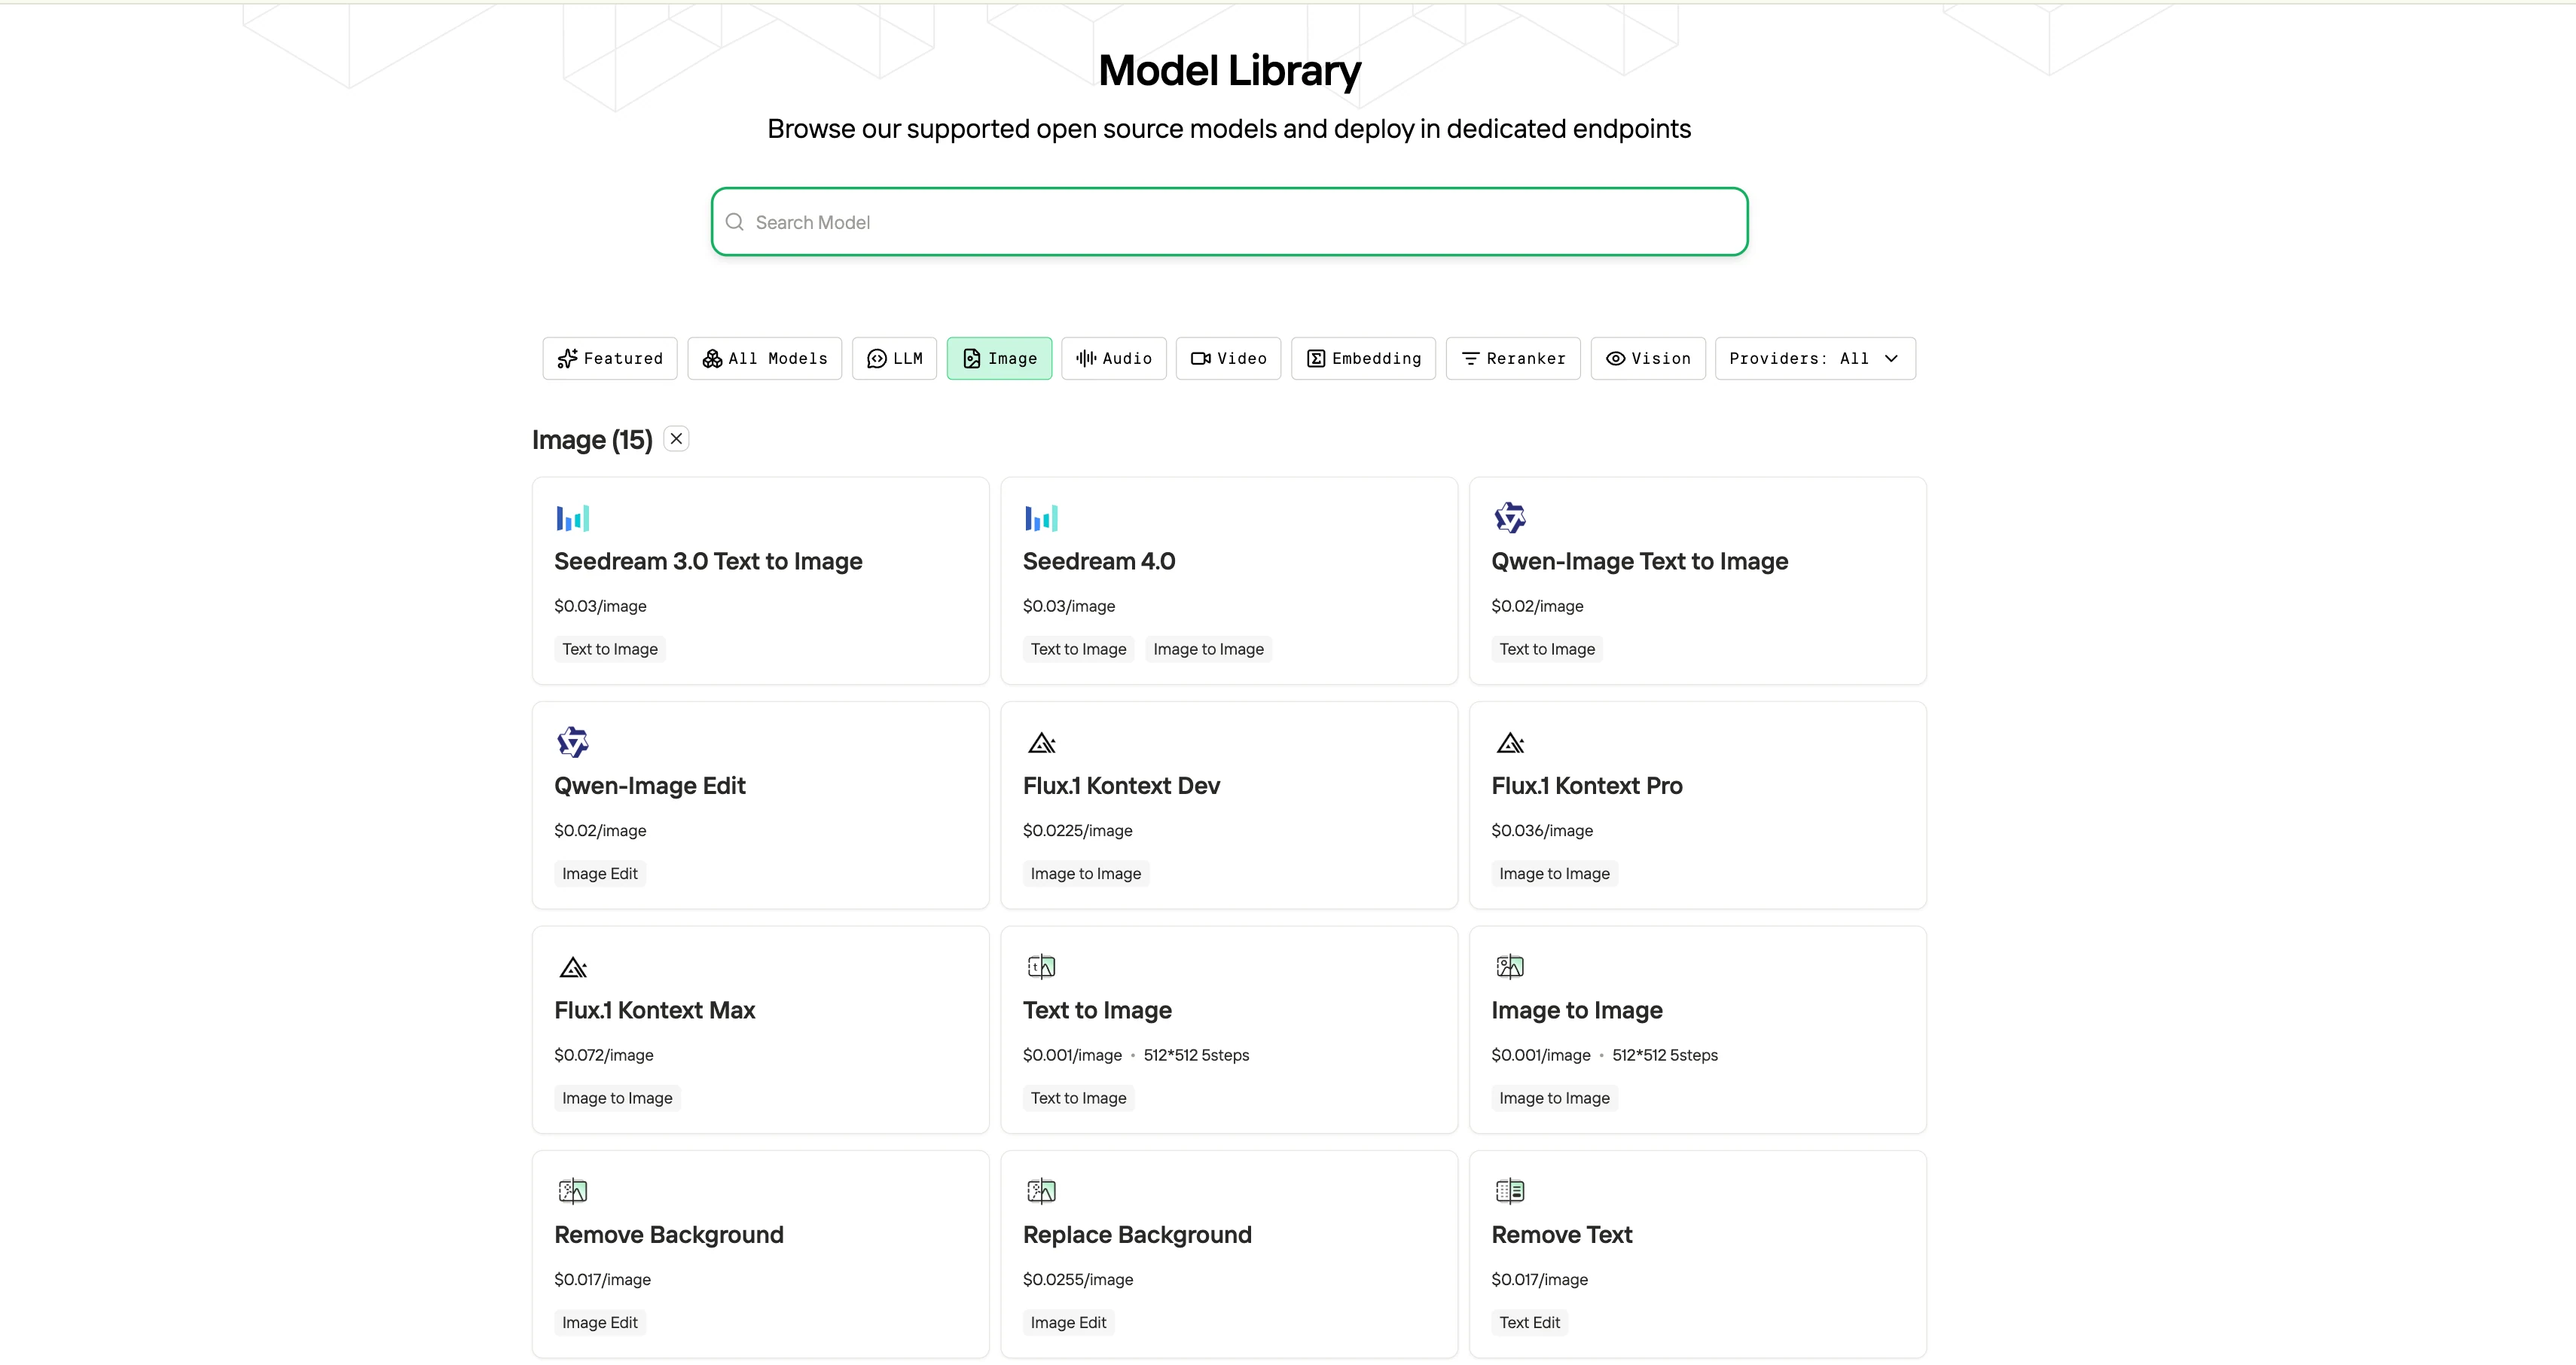Screen dimensions: 2576x1365
Task: Open the Seedream 3.0 Text to Image model
Action: coord(708,562)
